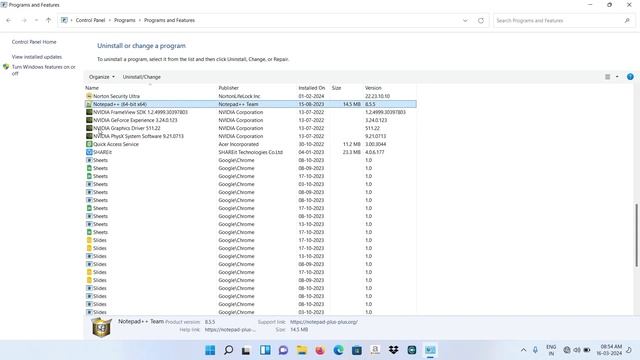Click the search magnifier icon
Viewport: 640px width, 360px height.
coord(627,20)
